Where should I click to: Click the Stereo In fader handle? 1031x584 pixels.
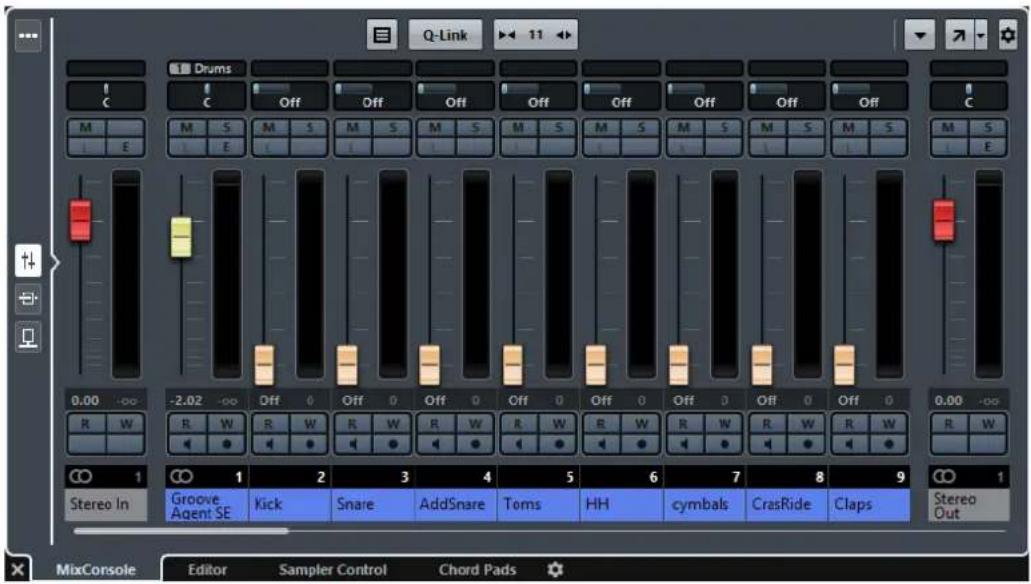pyautogui.click(x=81, y=221)
